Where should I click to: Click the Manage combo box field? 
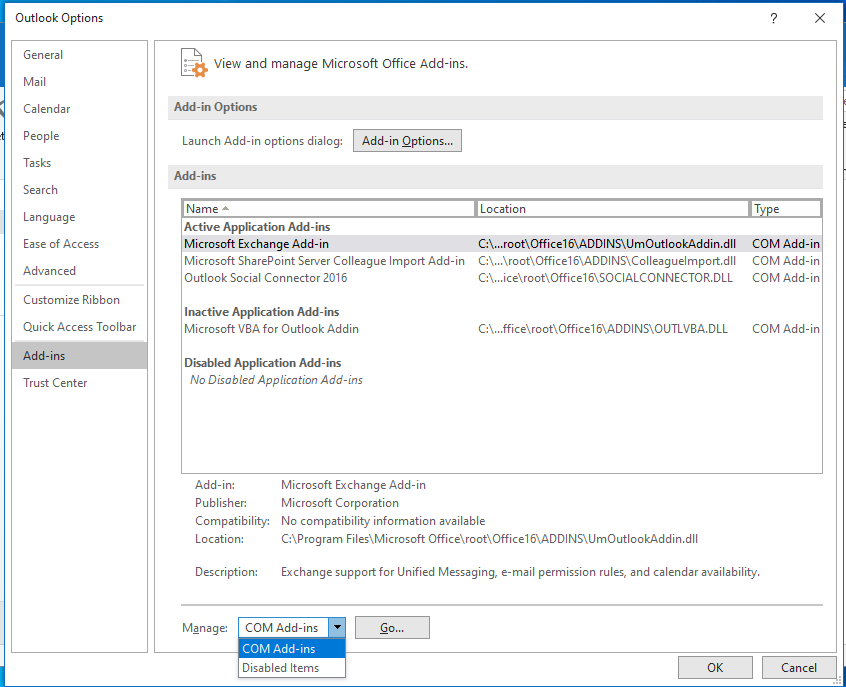coord(291,628)
